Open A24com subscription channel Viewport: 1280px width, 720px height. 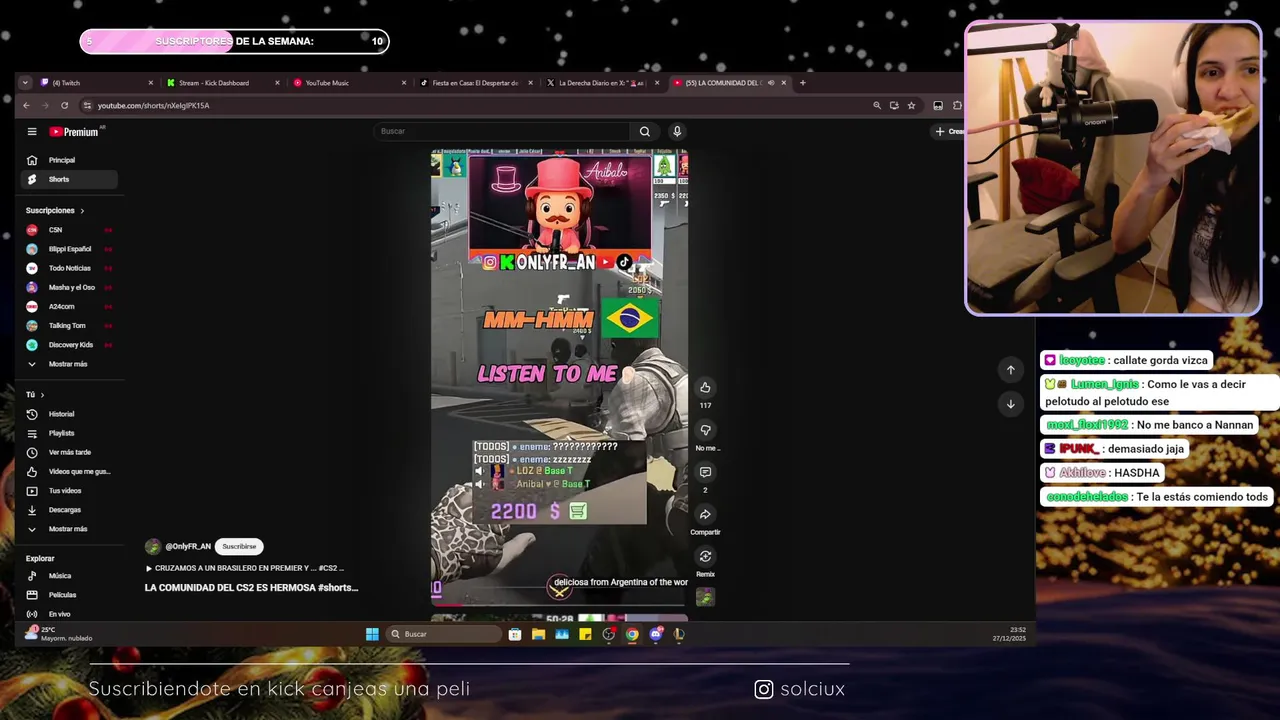[x=70, y=306]
